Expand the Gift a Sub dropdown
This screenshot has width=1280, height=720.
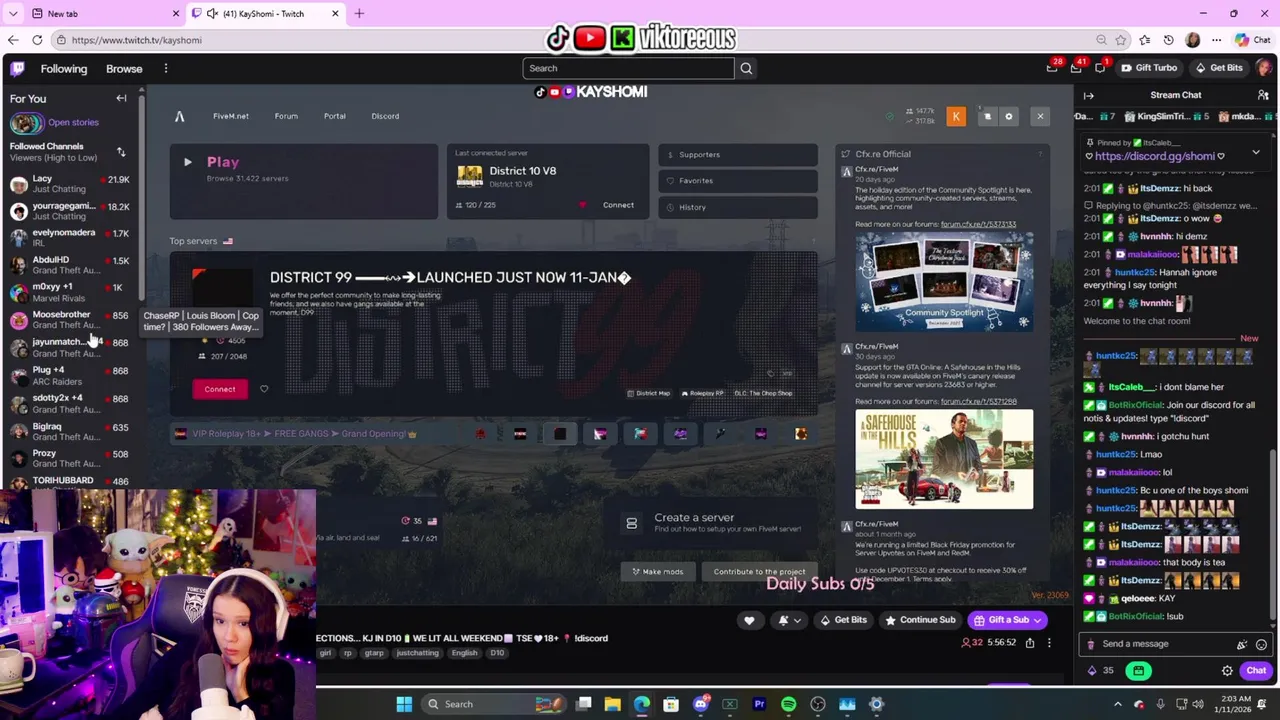tap(1037, 620)
